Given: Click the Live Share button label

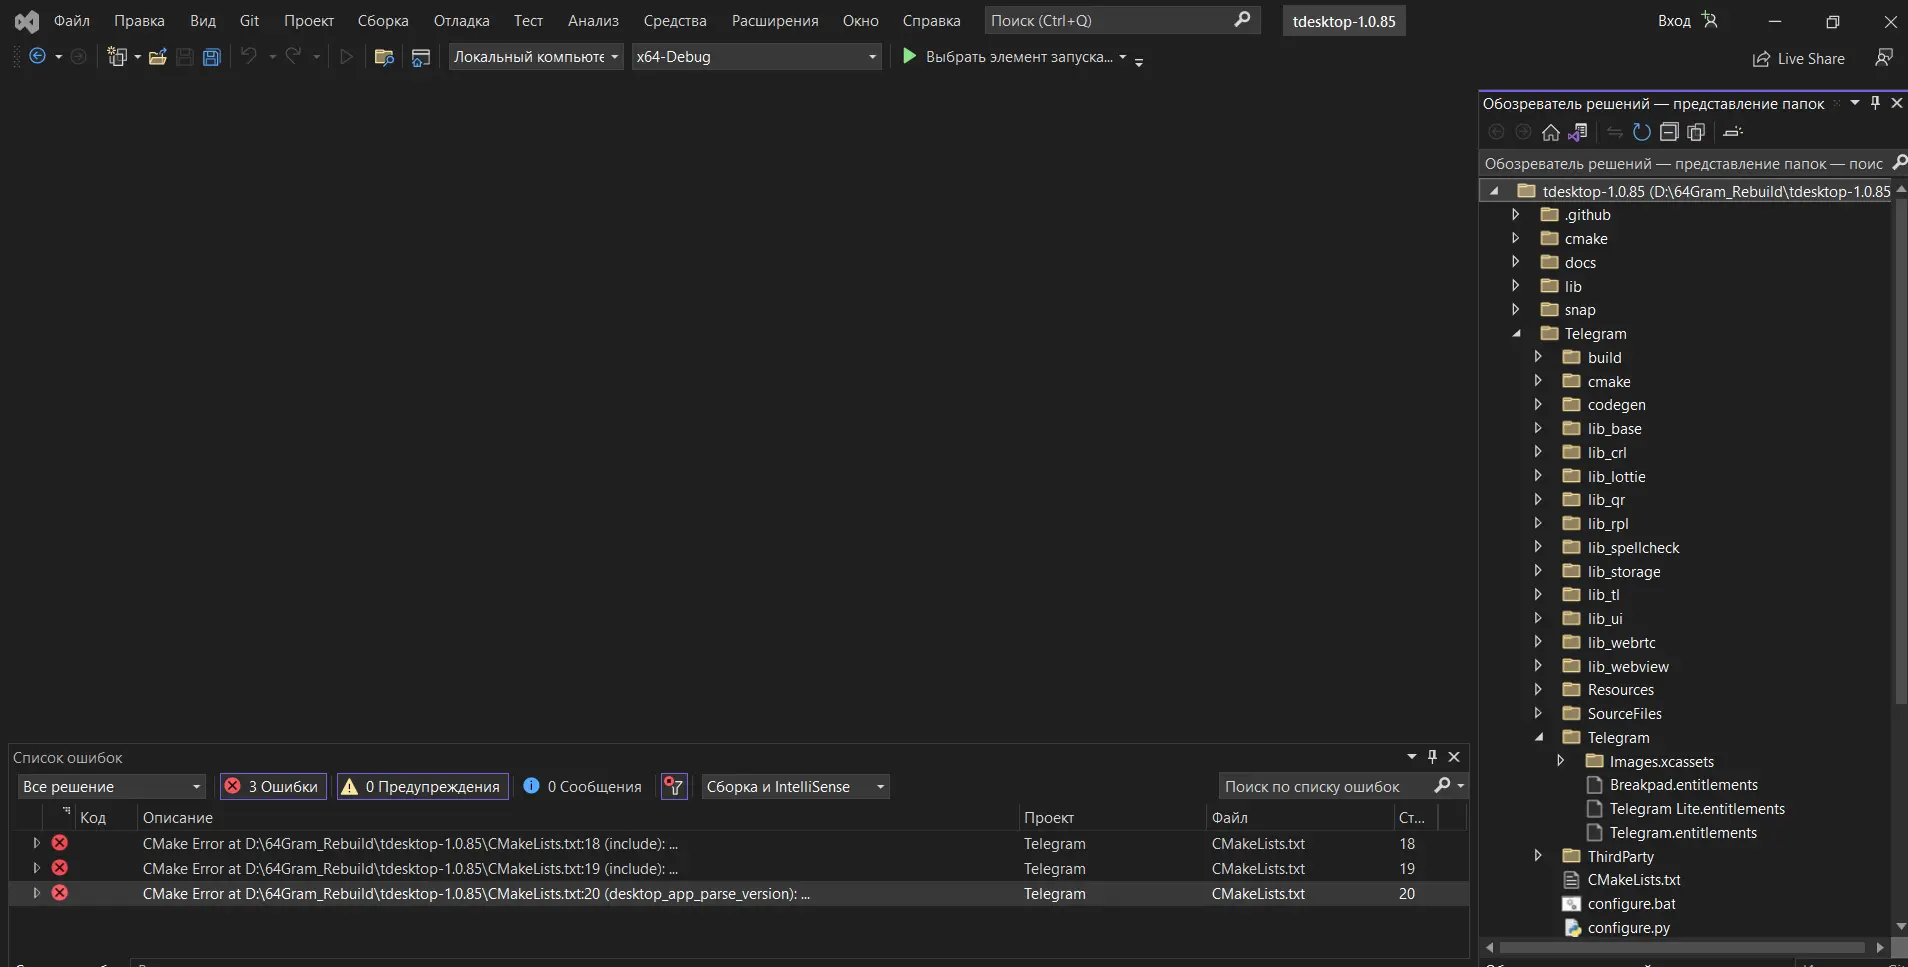Looking at the screenshot, I should click(1811, 59).
